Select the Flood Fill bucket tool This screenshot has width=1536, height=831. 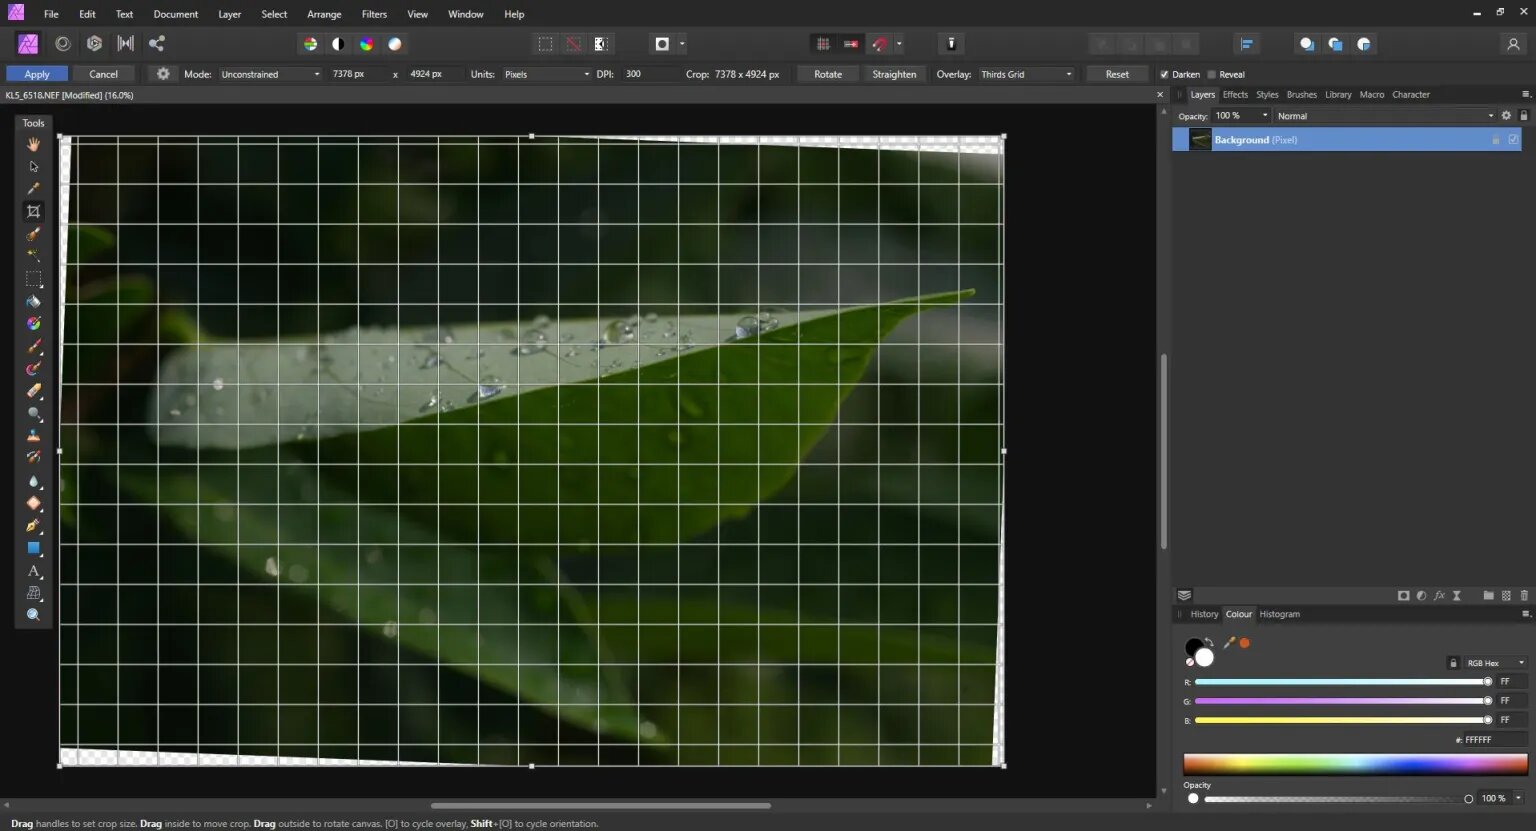[x=33, y=301]
